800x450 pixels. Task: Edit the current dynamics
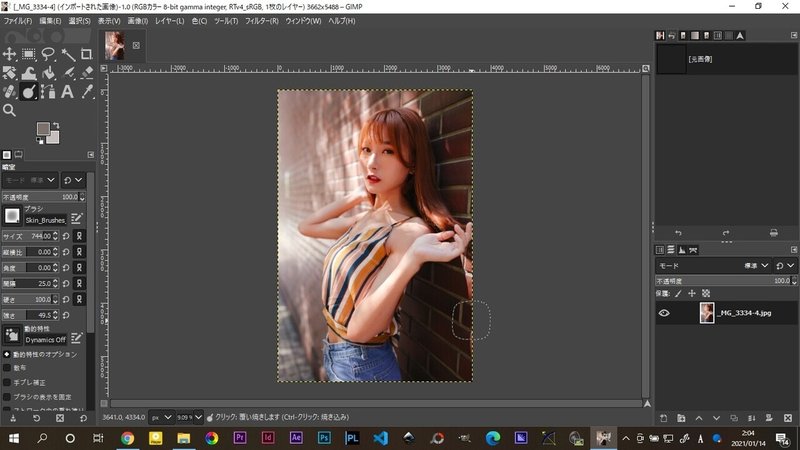click(77, 338)
